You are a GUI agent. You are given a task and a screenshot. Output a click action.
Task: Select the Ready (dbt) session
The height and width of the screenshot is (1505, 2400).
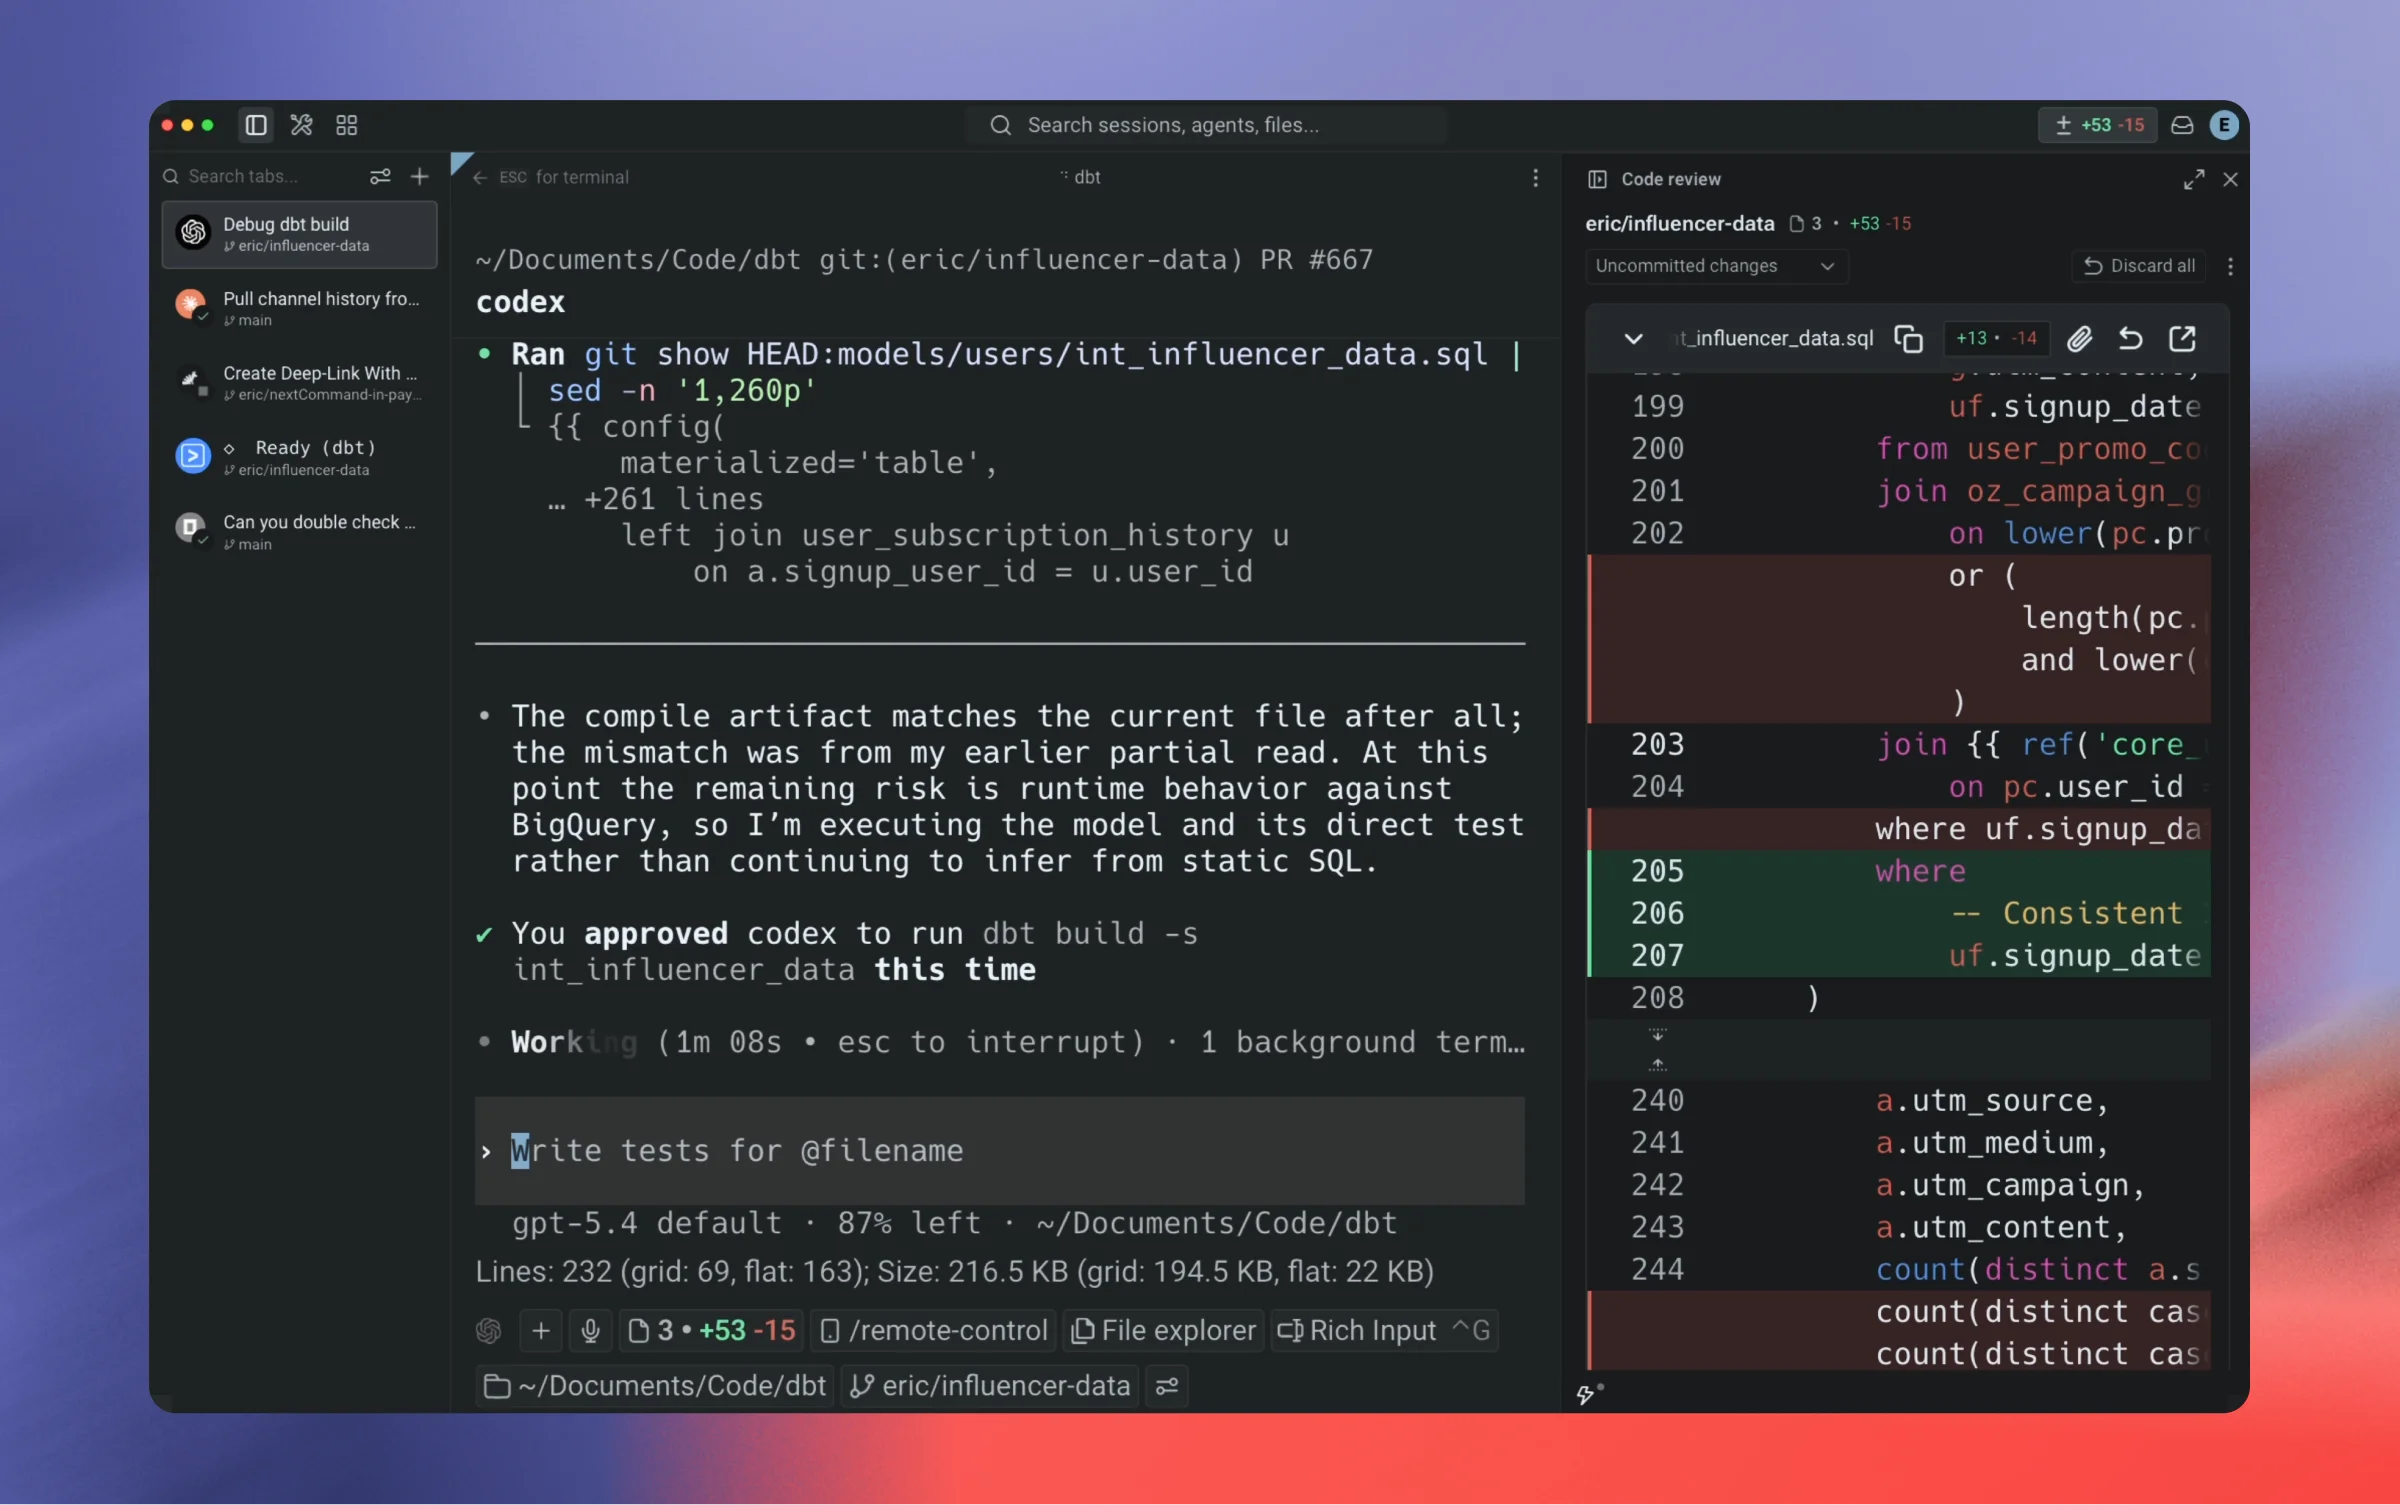click(299, 457)
